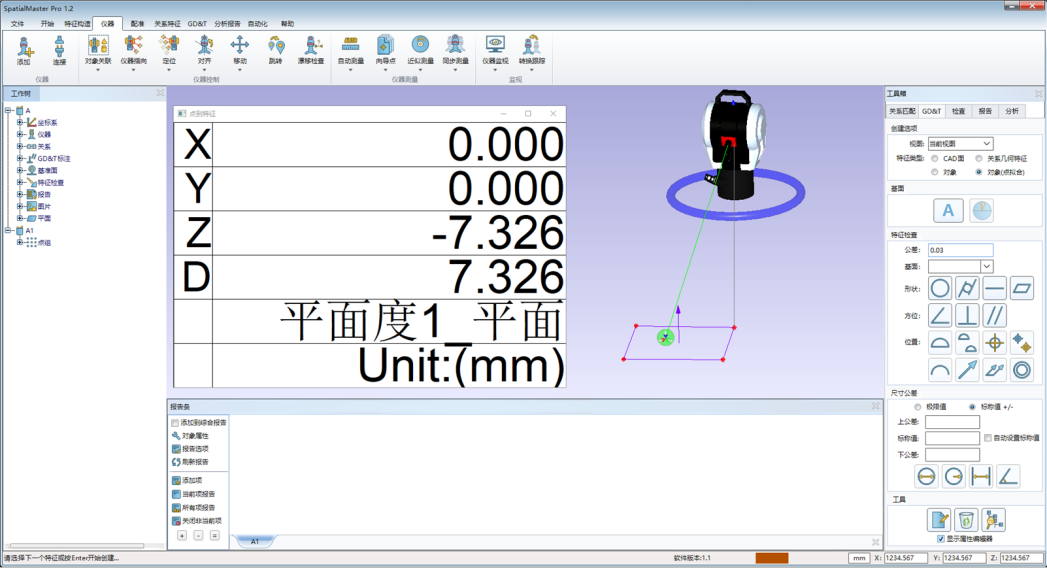Click the 添加 instrument icon in ribbon
Image resolution: width=1047 pixels, height=568 pixels.
[24, 49]
